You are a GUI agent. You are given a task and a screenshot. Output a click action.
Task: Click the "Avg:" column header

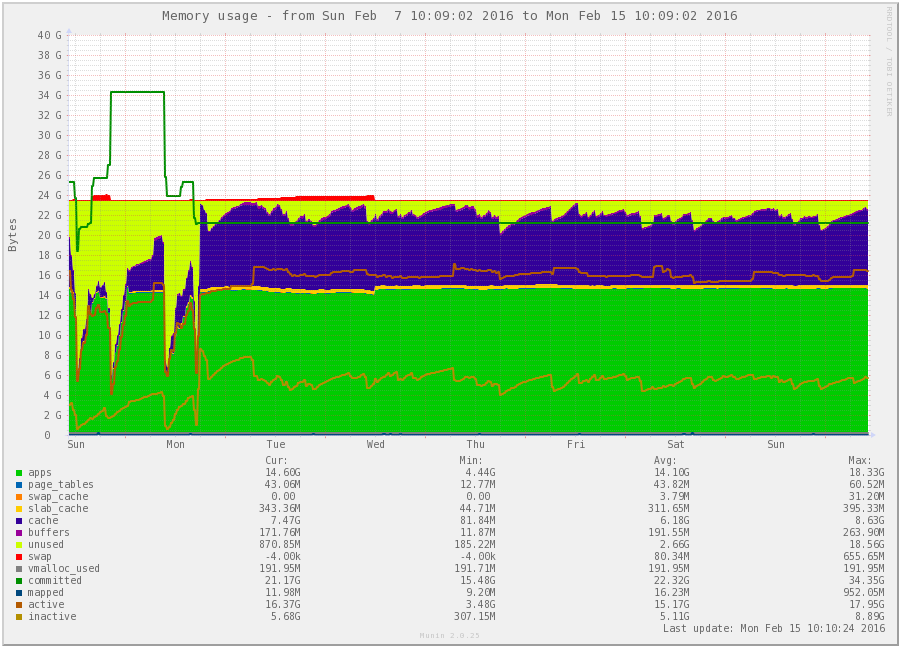tap(677, 460)
